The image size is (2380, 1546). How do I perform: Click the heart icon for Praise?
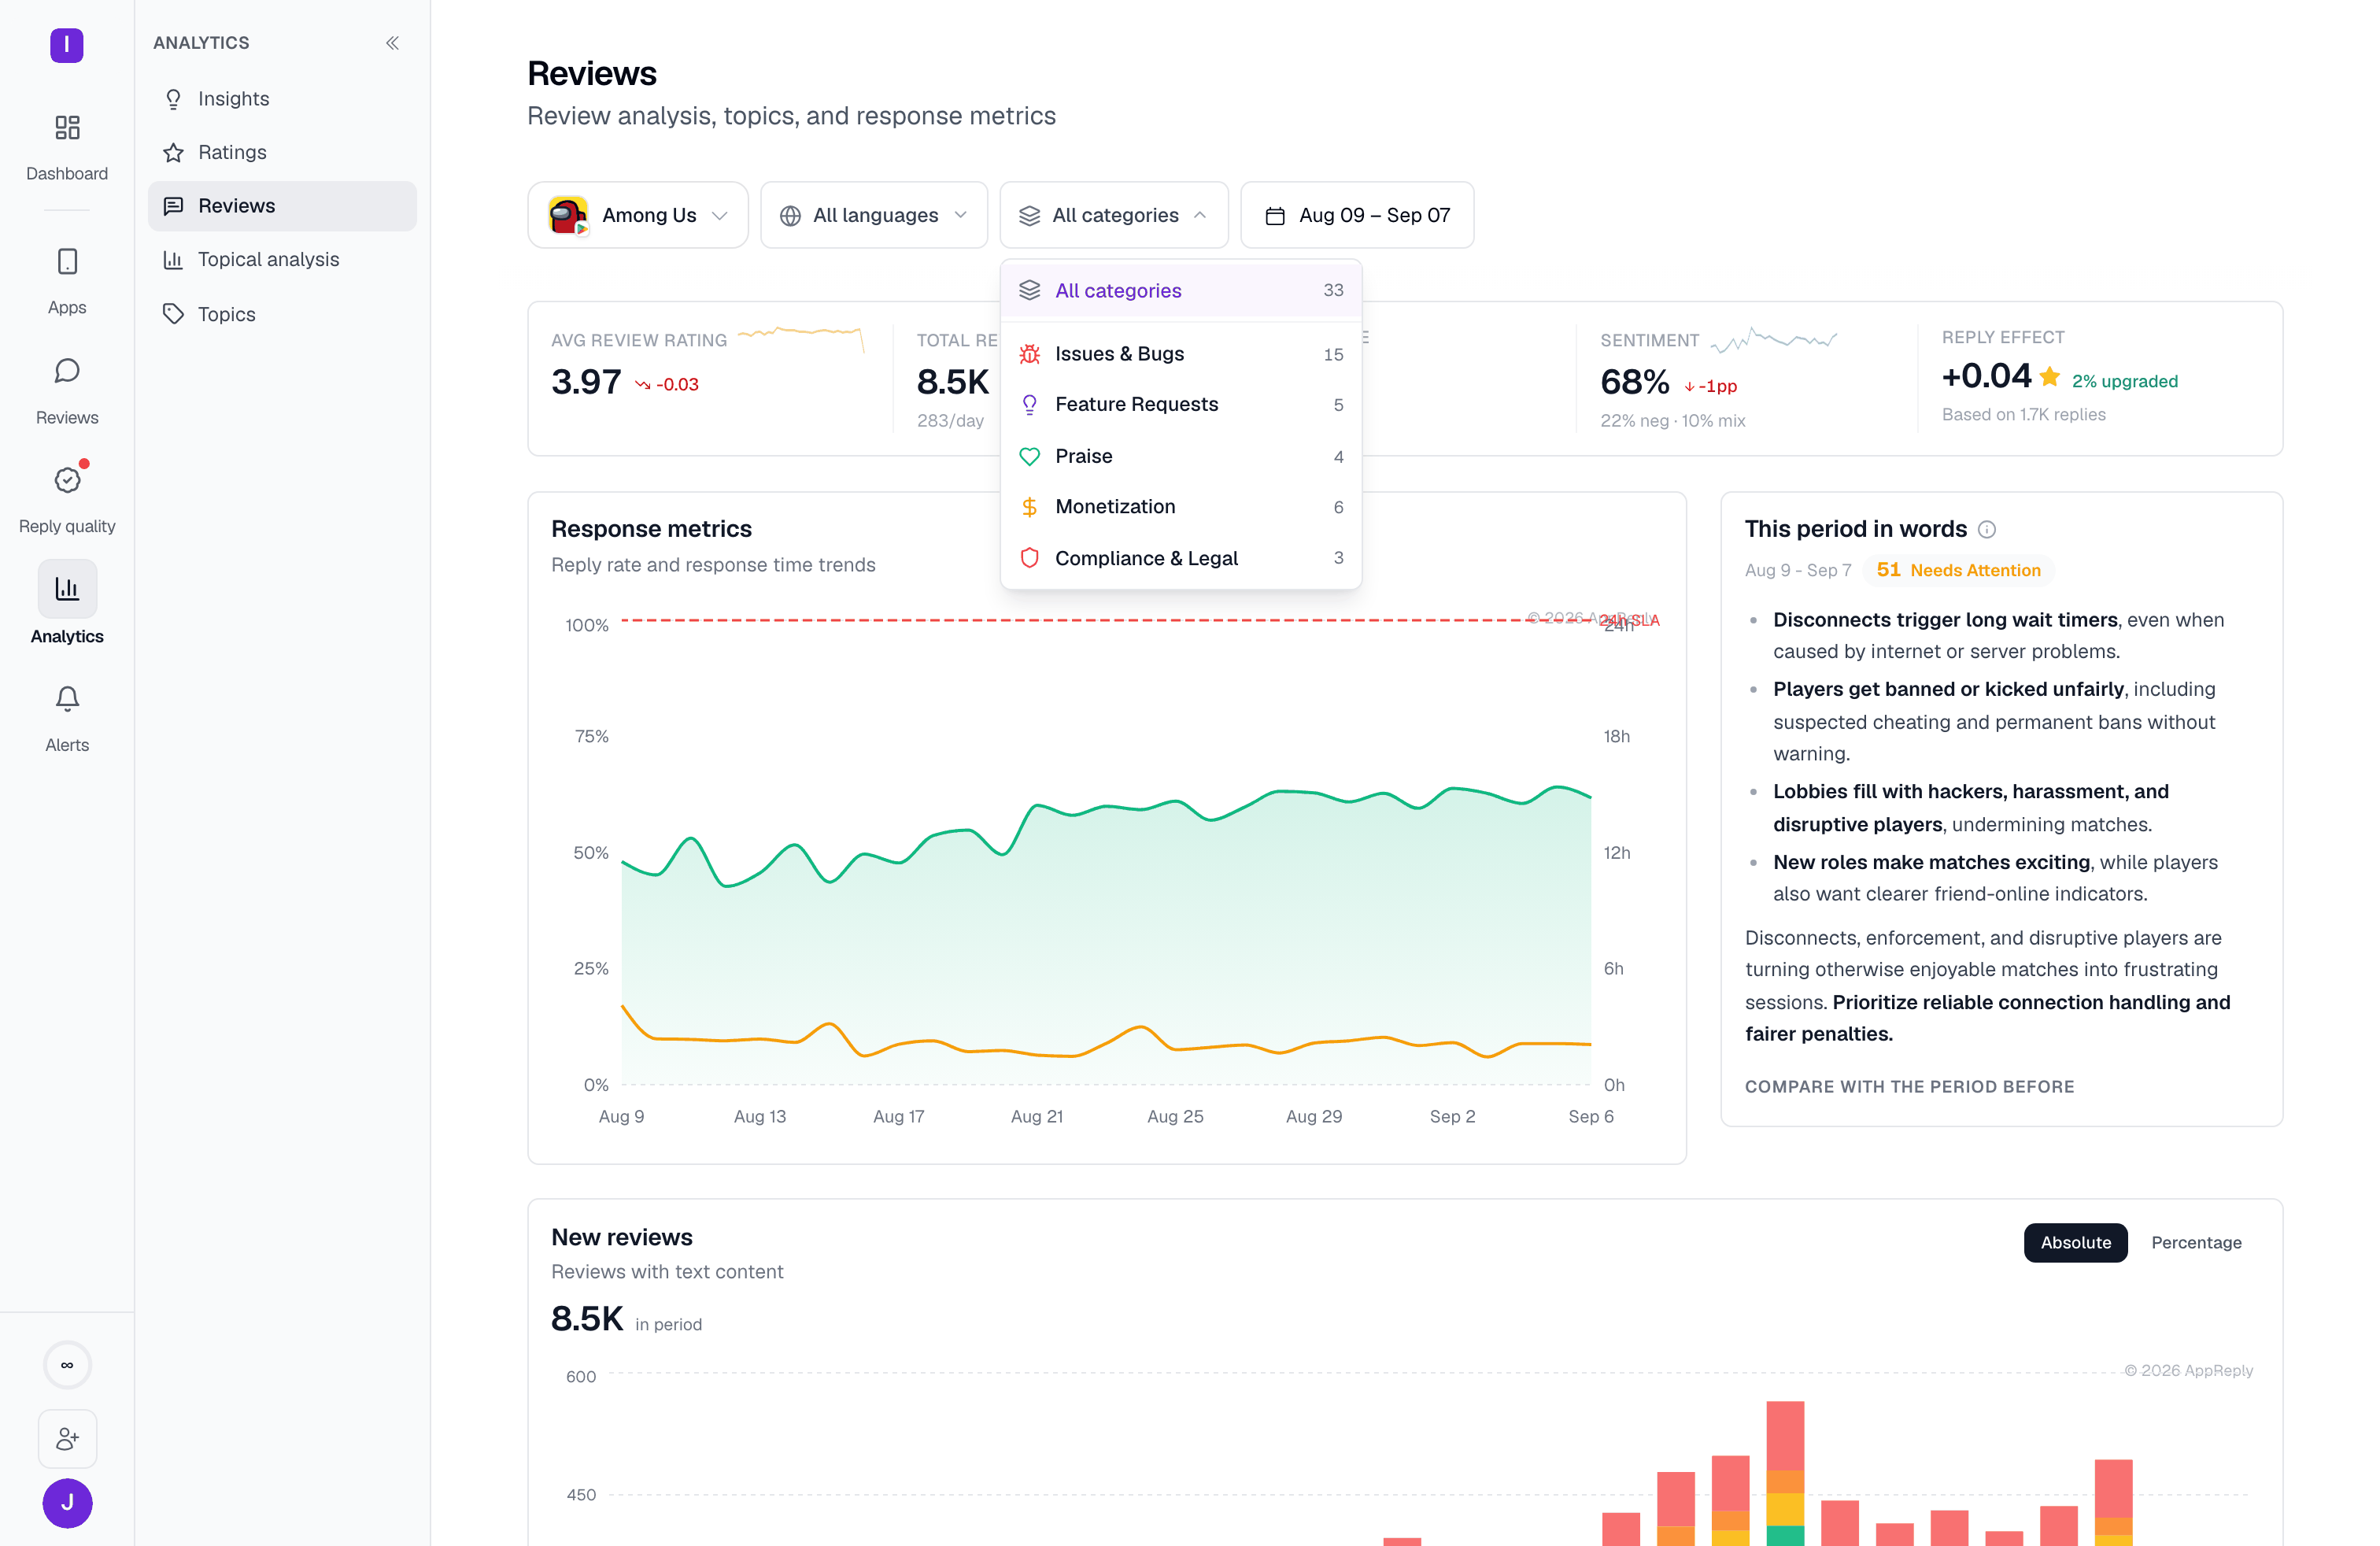[x=1029, y=456]
